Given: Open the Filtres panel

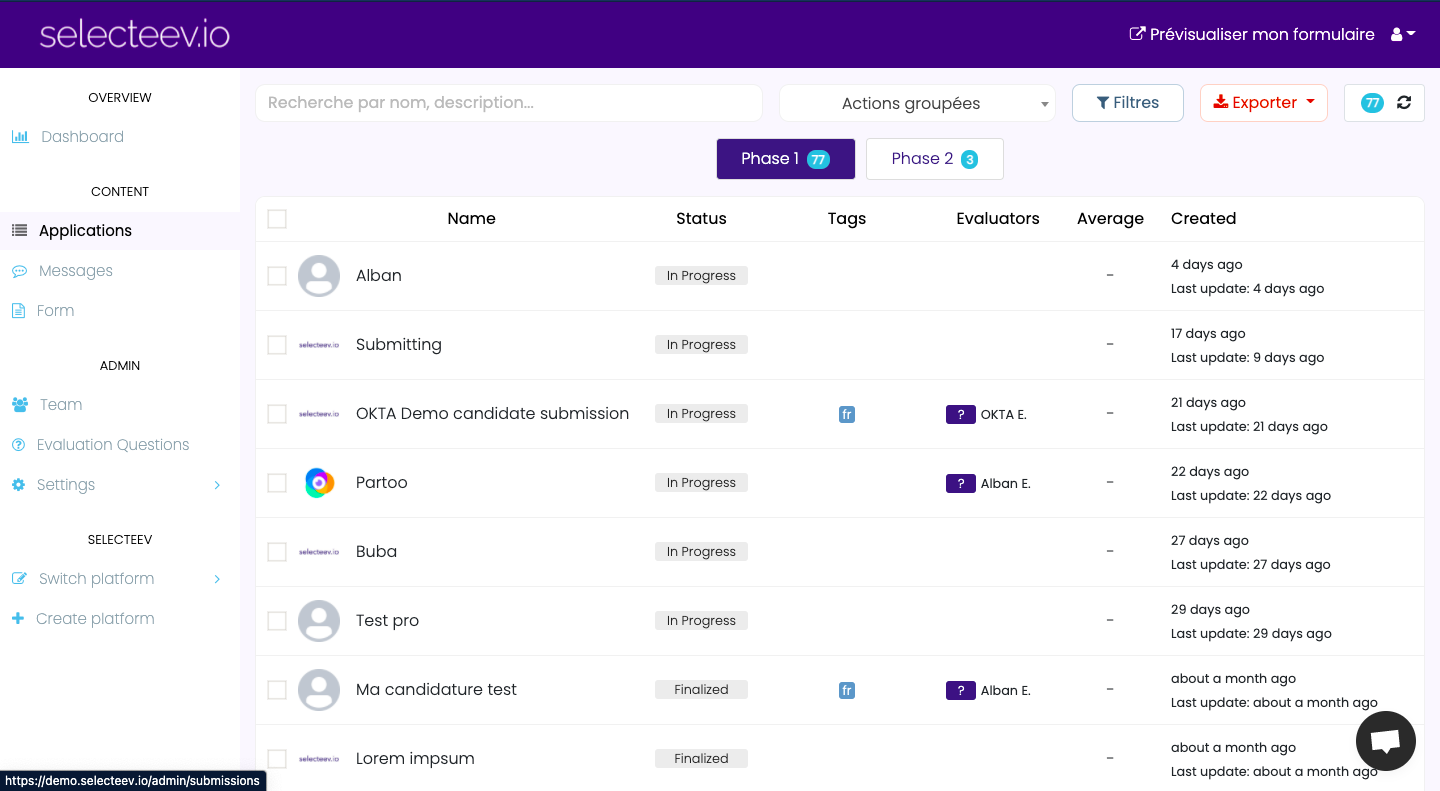Looking at the screenshot, I should [1127, 102].
